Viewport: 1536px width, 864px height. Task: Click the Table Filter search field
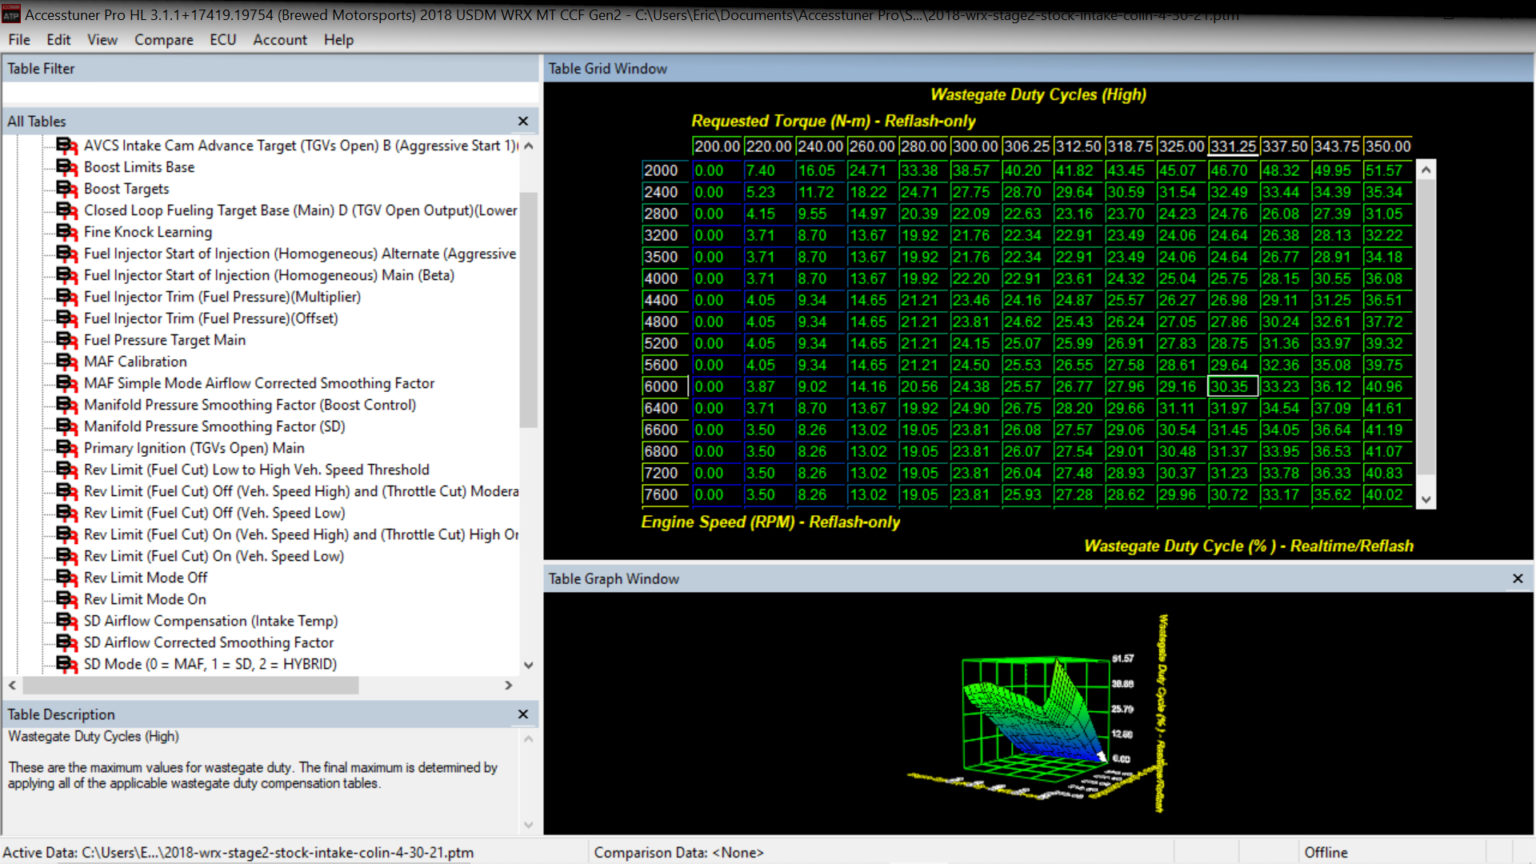[270, 93]
